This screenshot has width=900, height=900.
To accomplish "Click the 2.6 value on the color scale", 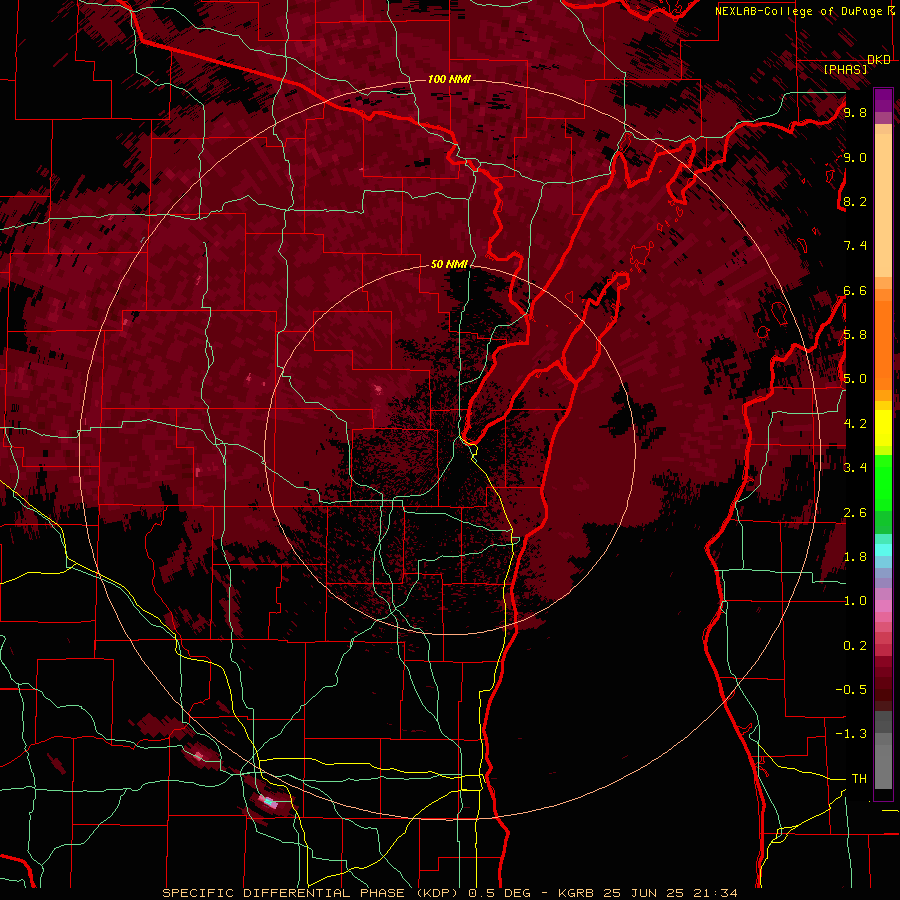I will point(855,513).
